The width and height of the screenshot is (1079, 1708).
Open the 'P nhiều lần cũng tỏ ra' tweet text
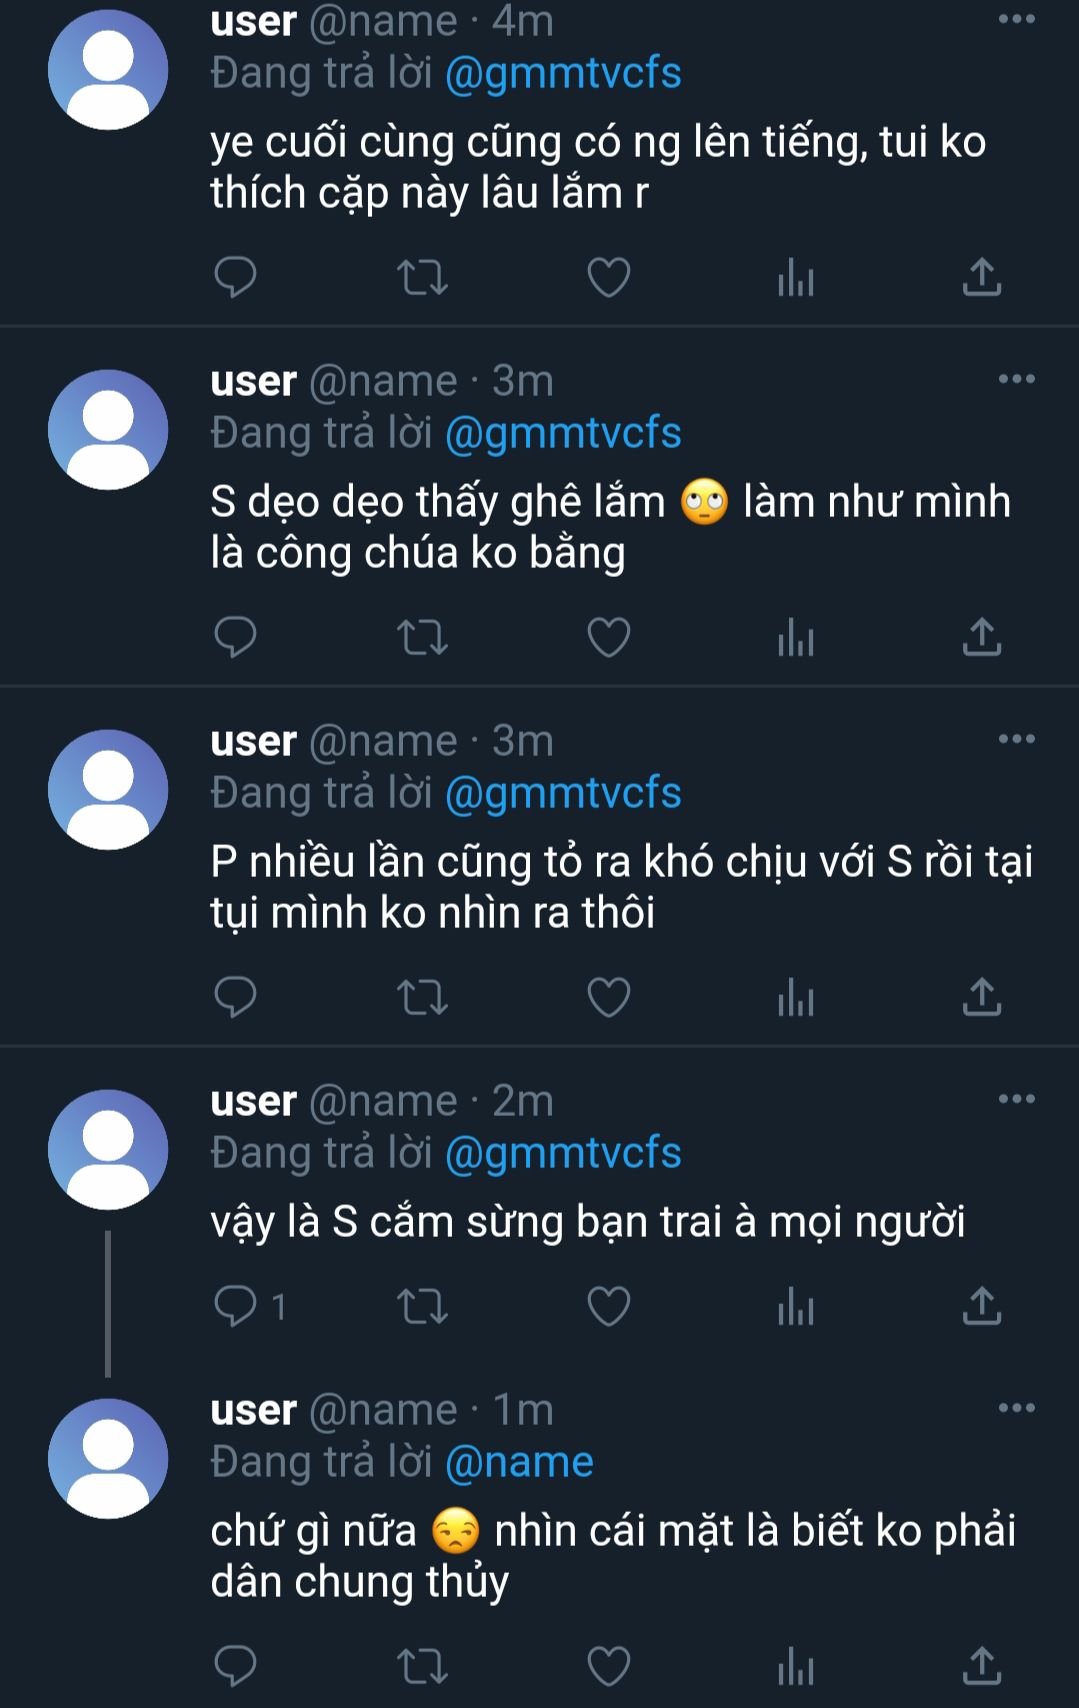click(620, 887)
